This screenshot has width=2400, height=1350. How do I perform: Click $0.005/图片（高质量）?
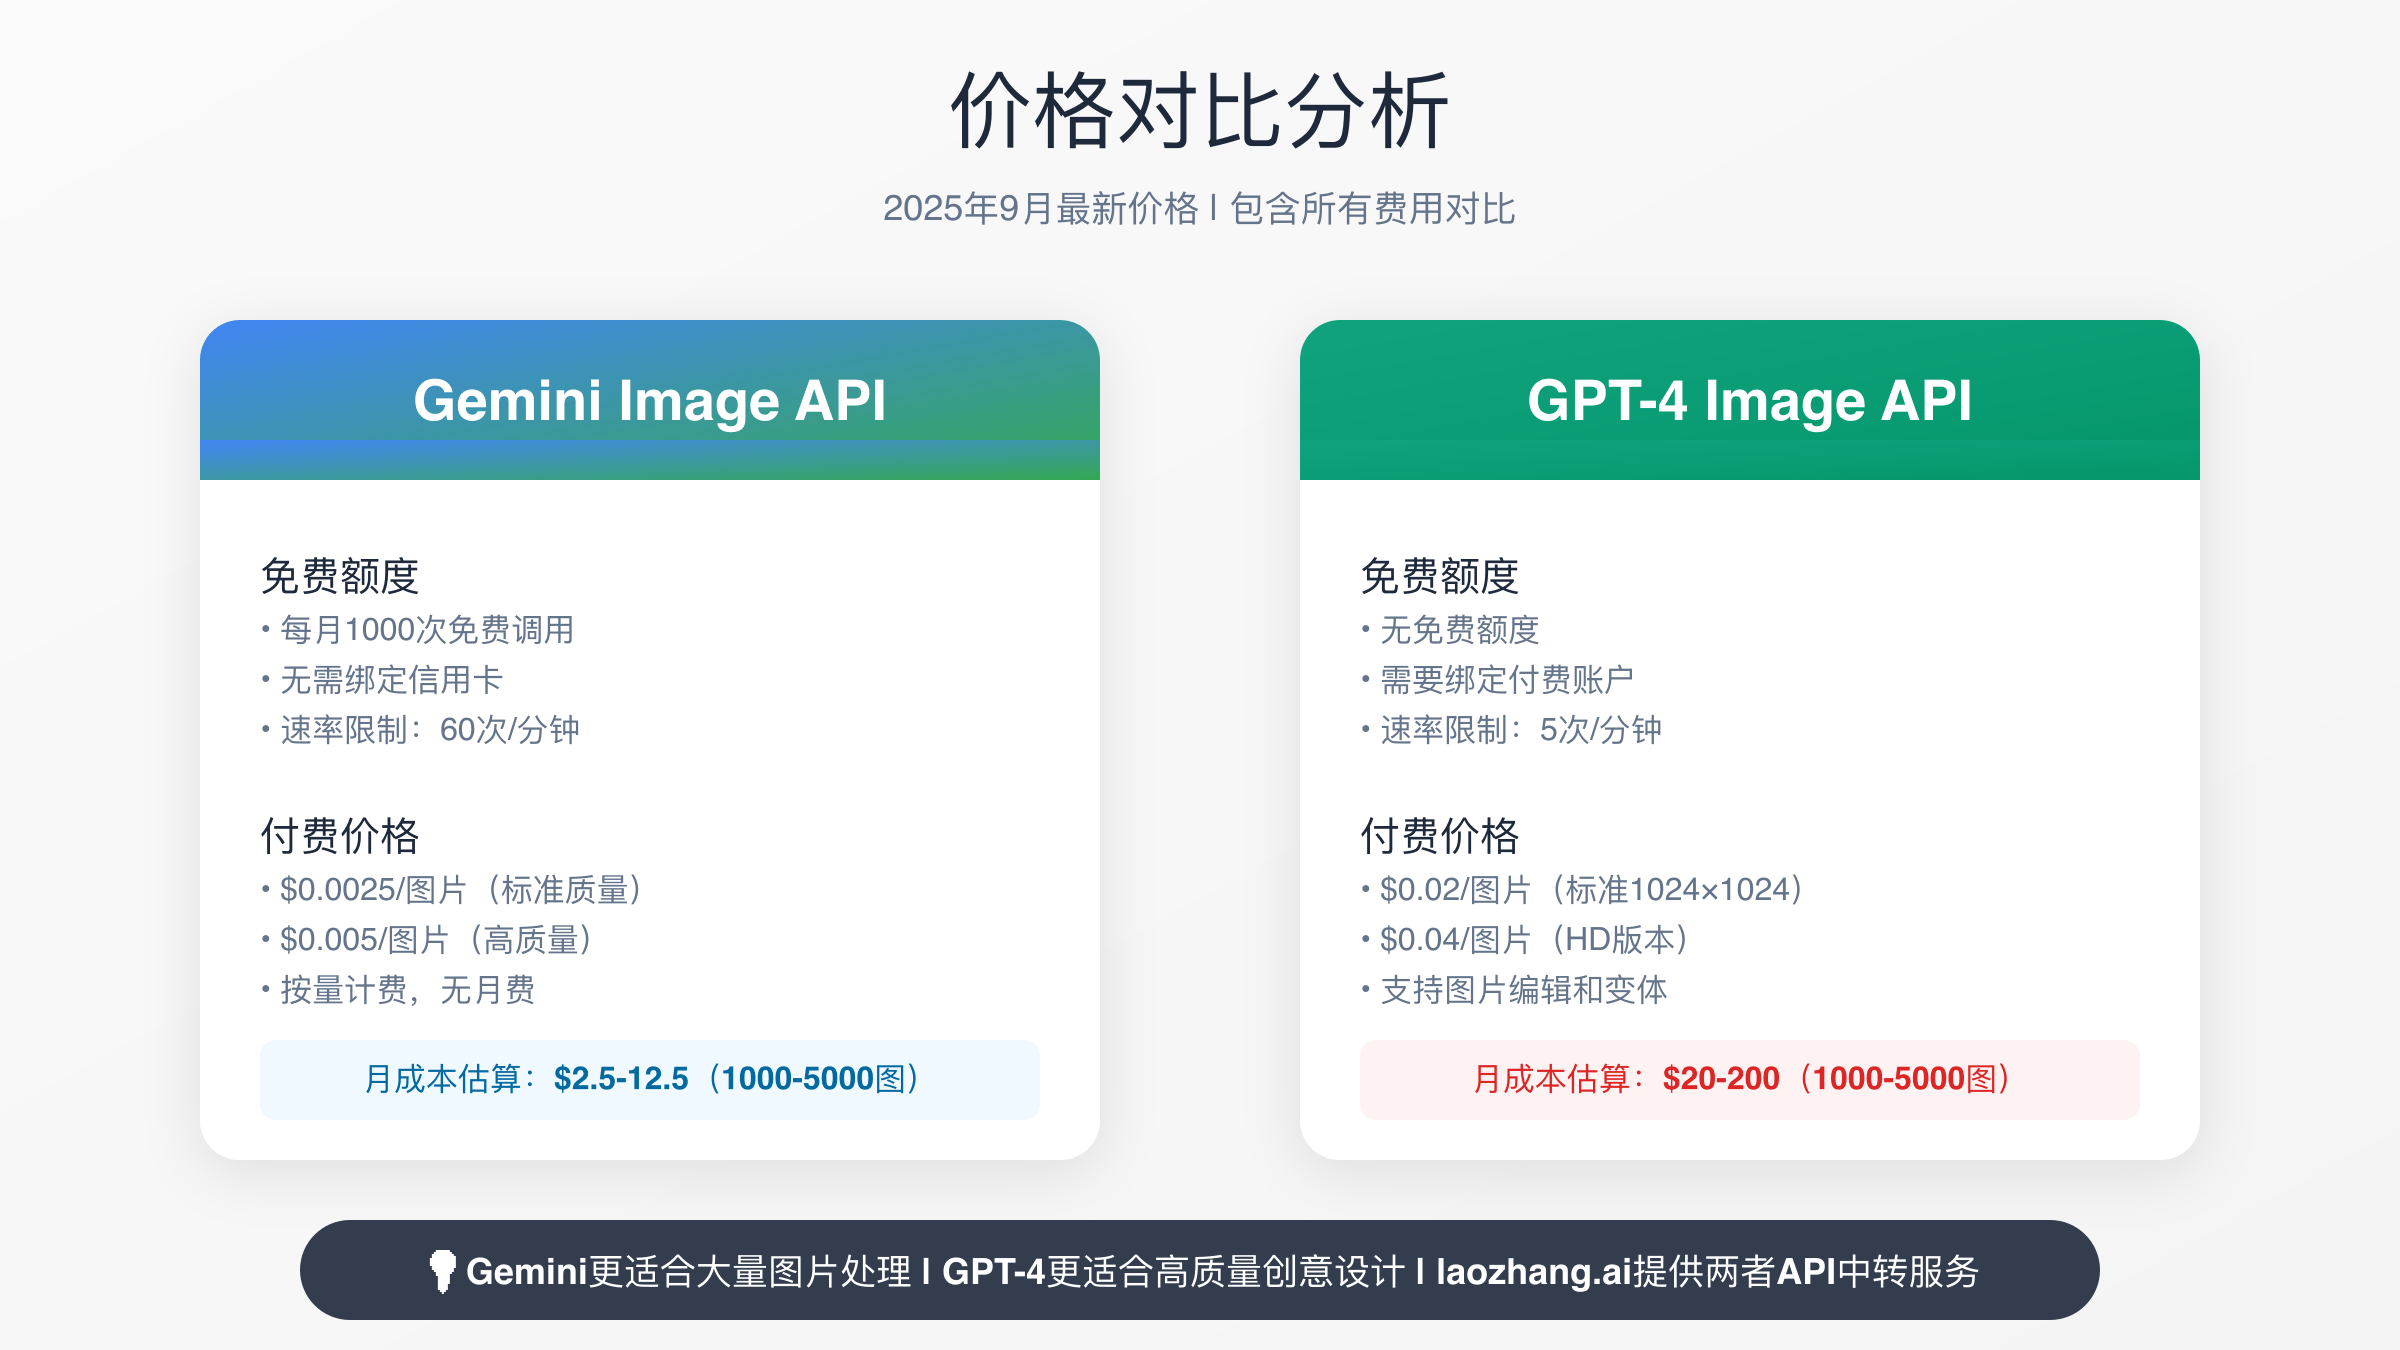coord(436,940)
